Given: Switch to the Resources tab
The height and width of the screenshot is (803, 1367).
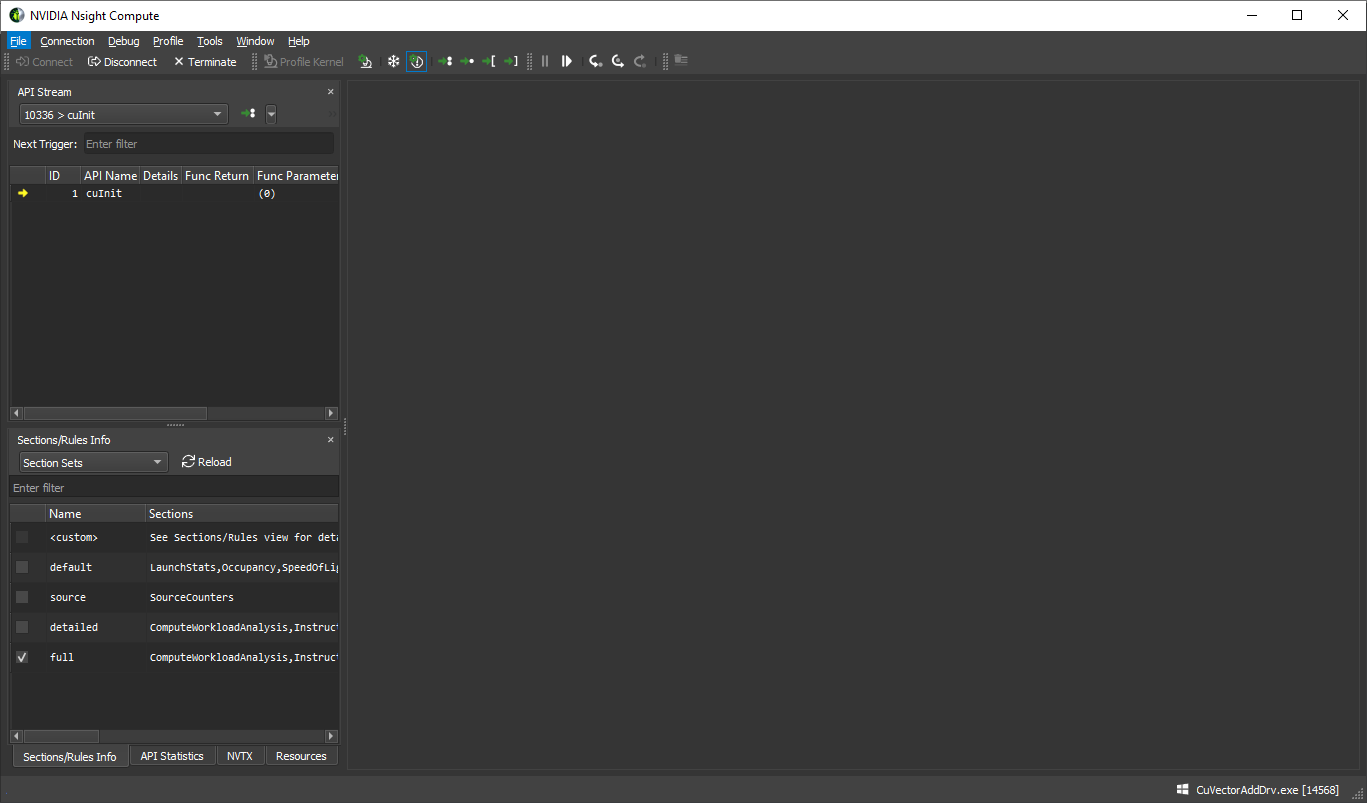Looking at the screenshot, I should tap(301, 756).
